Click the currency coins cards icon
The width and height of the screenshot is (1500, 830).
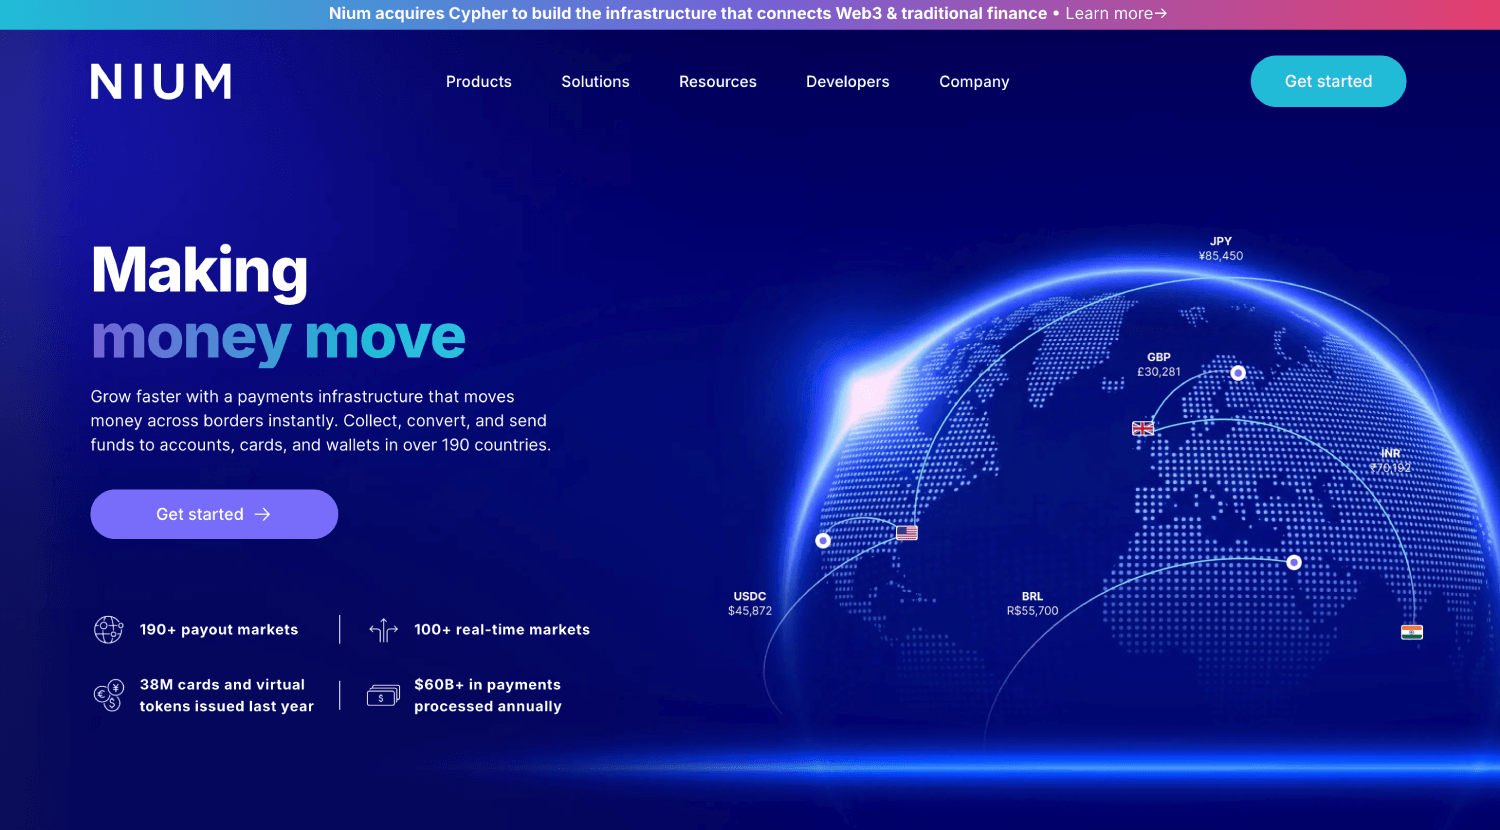(108, 695)
